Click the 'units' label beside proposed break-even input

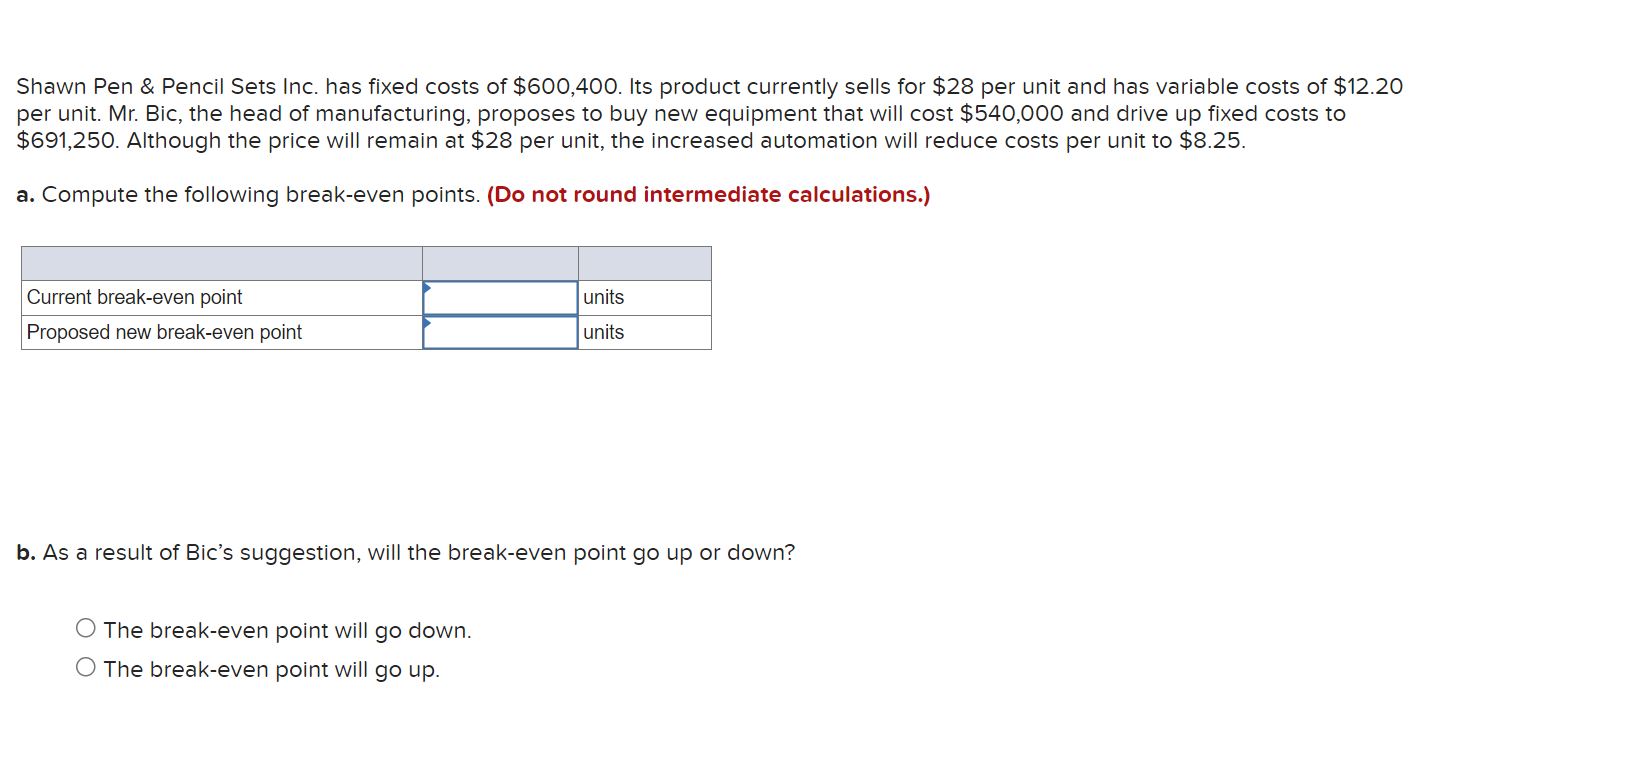[603, 332]
